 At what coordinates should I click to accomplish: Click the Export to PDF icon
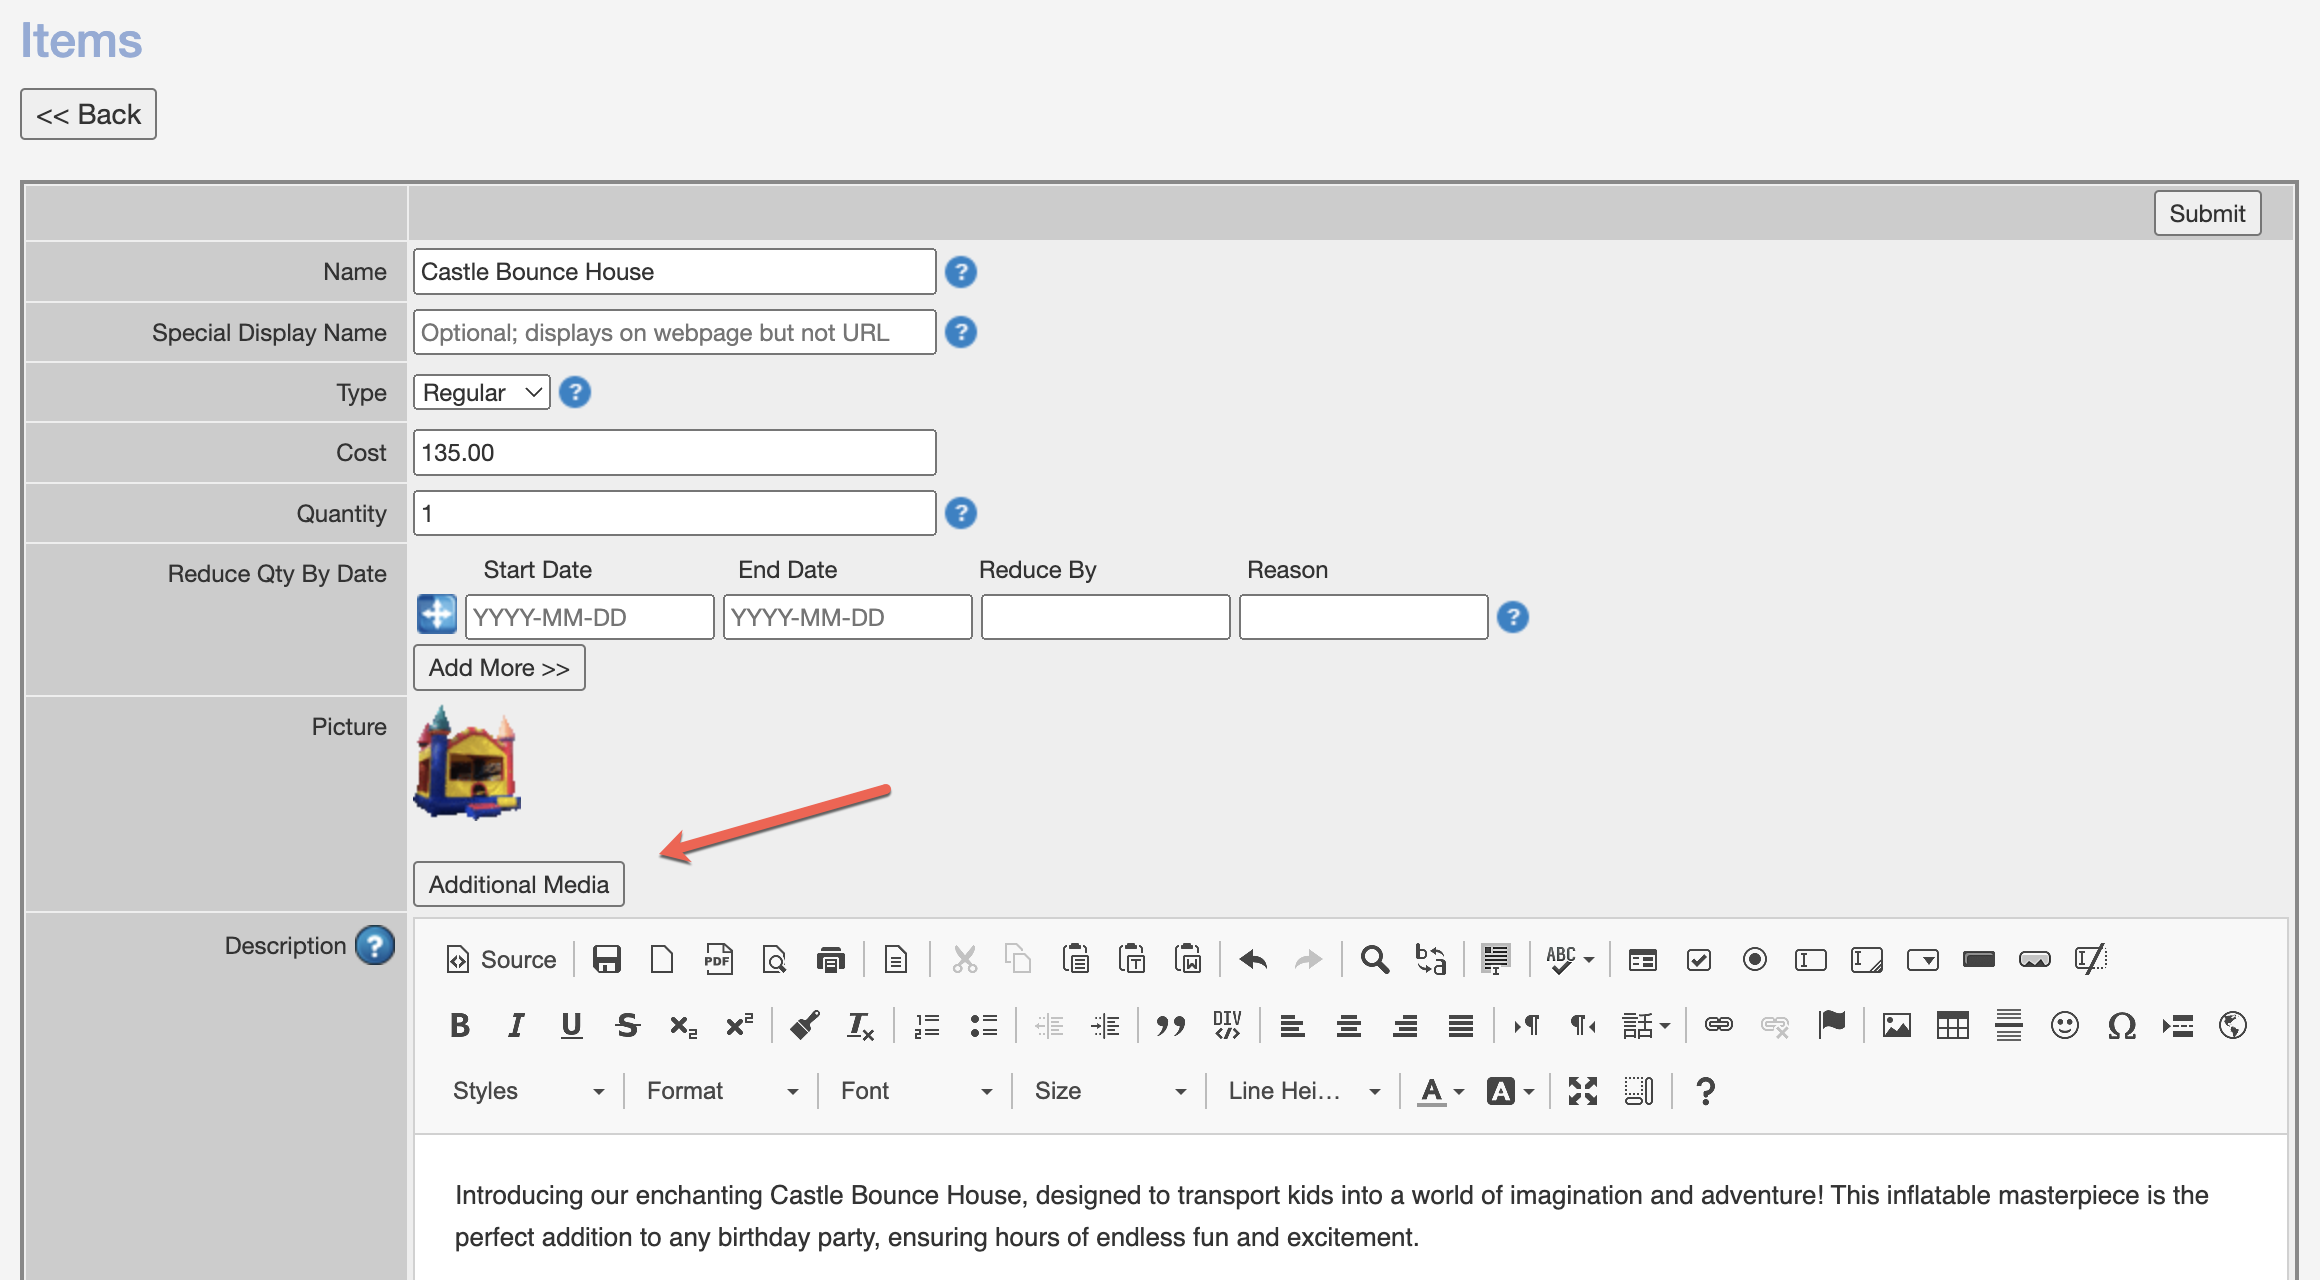tap(718, 960)
